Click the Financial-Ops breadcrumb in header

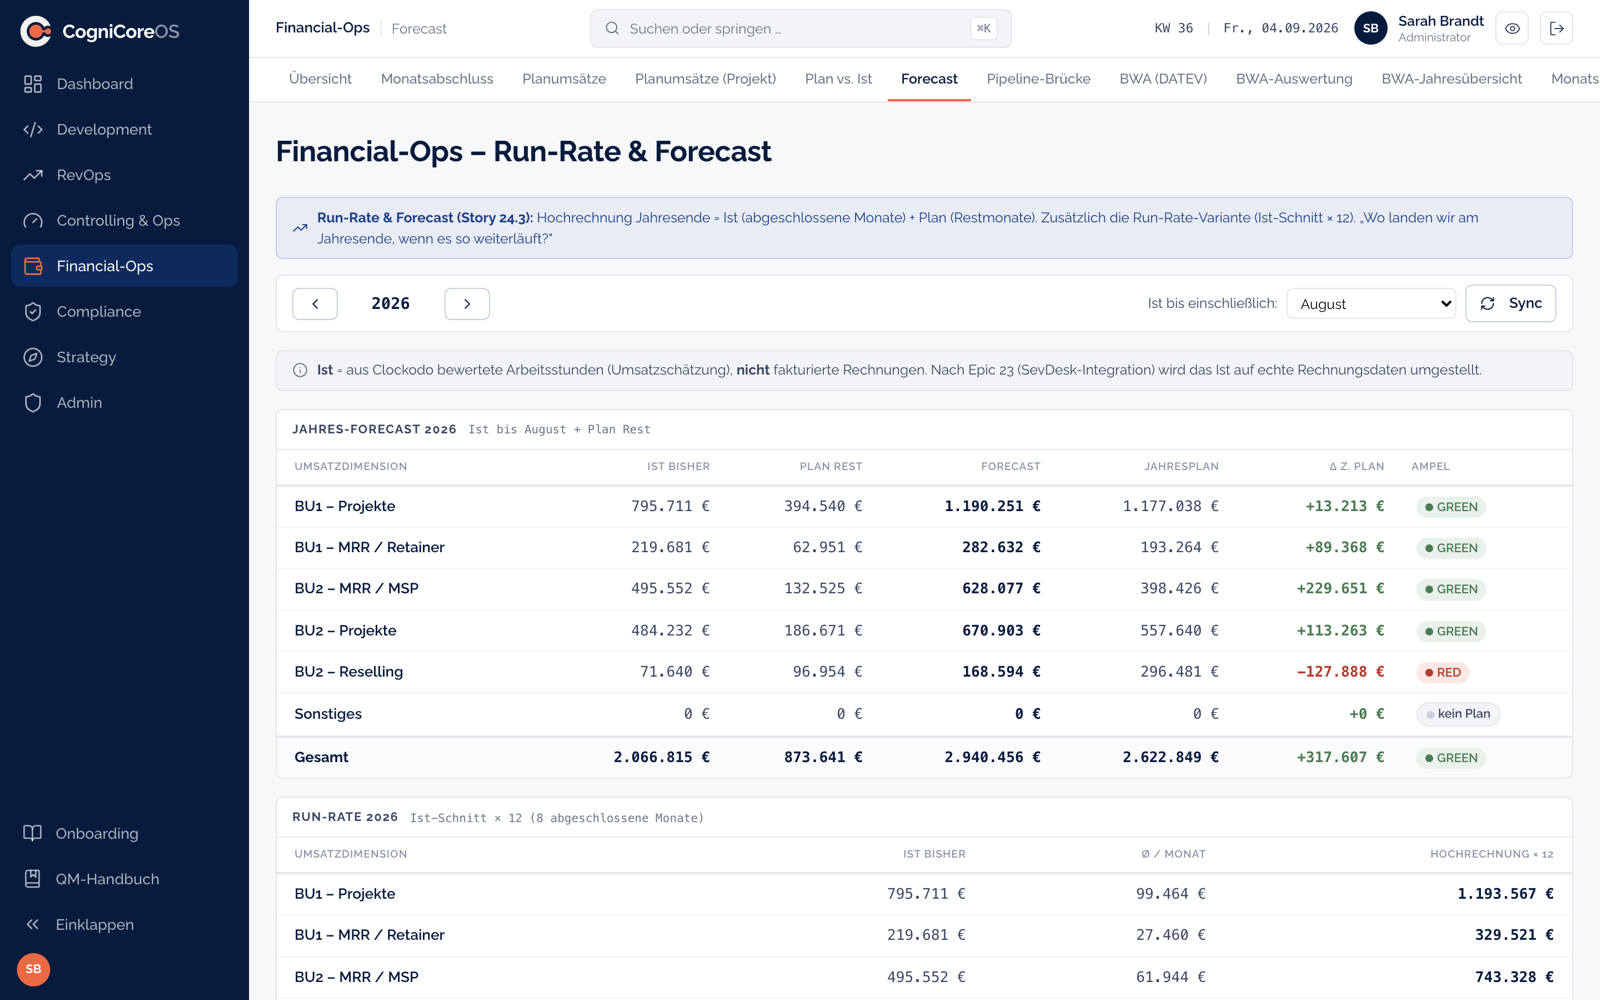click(322, 28)
